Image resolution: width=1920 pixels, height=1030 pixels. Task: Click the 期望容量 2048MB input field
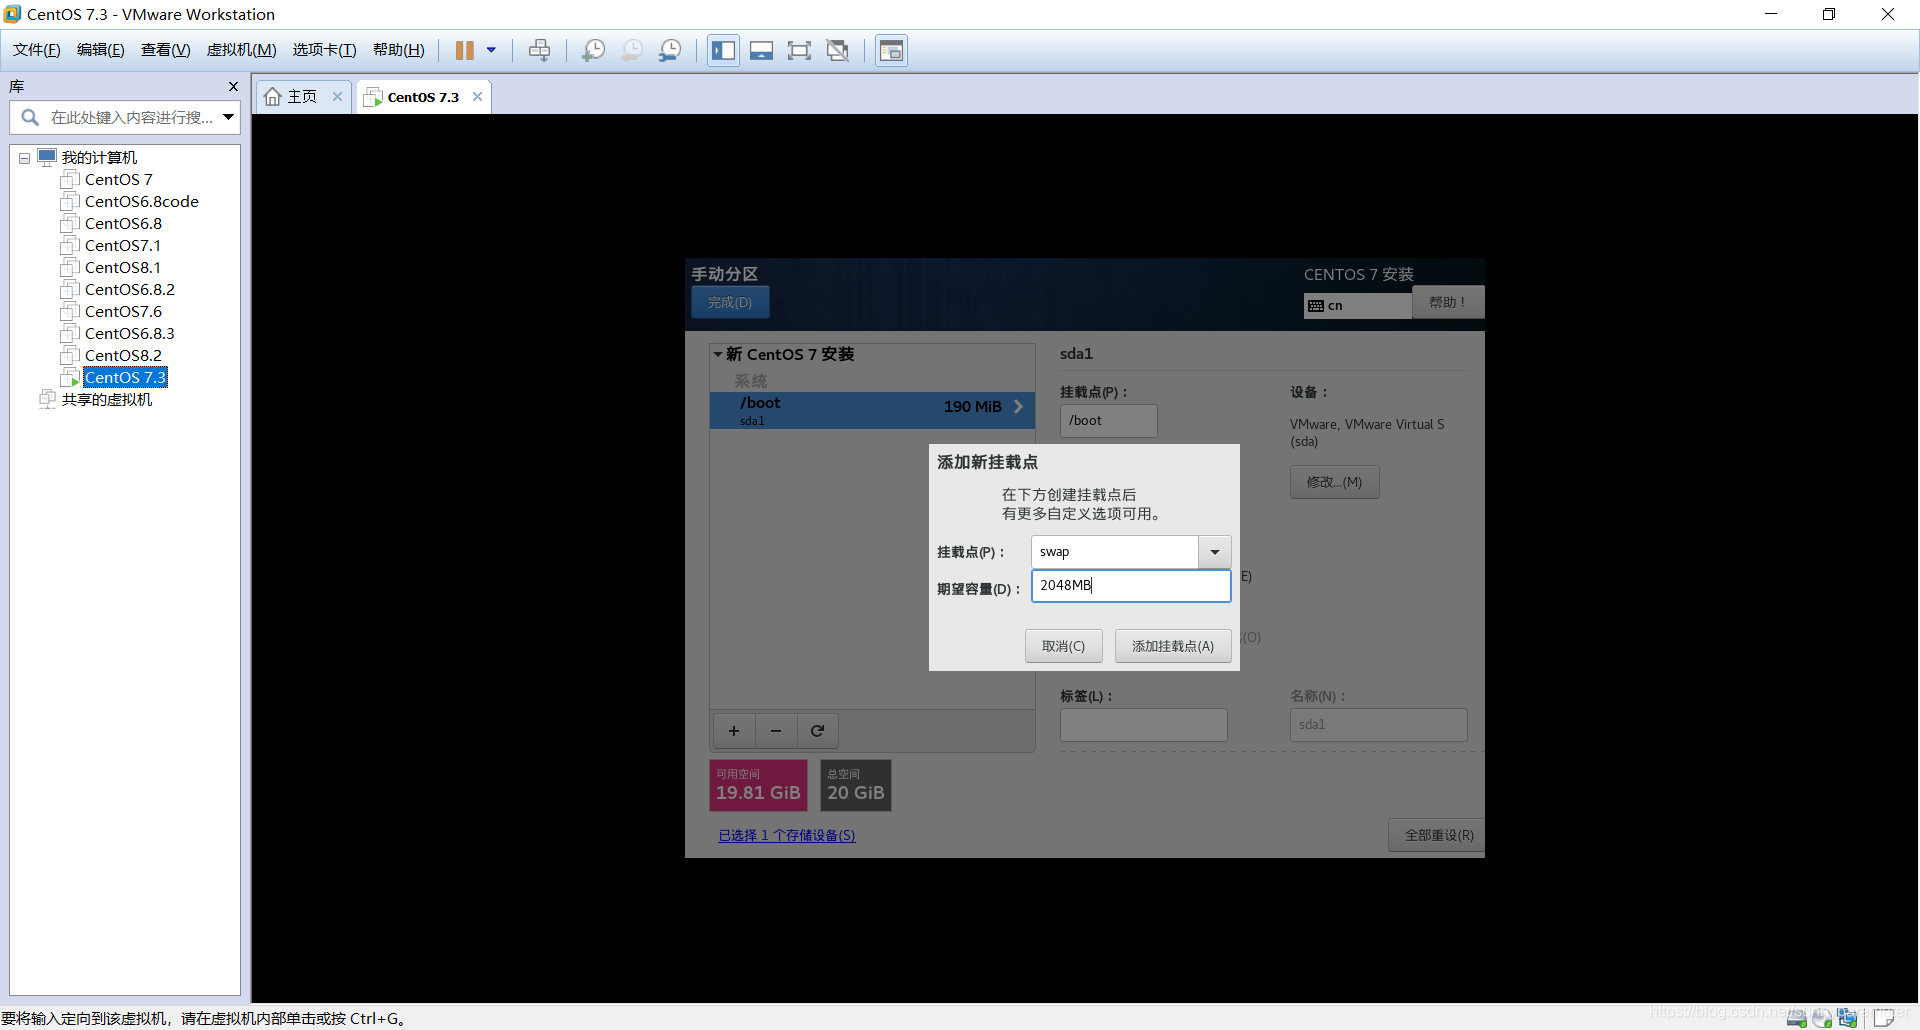(1131, 586)
